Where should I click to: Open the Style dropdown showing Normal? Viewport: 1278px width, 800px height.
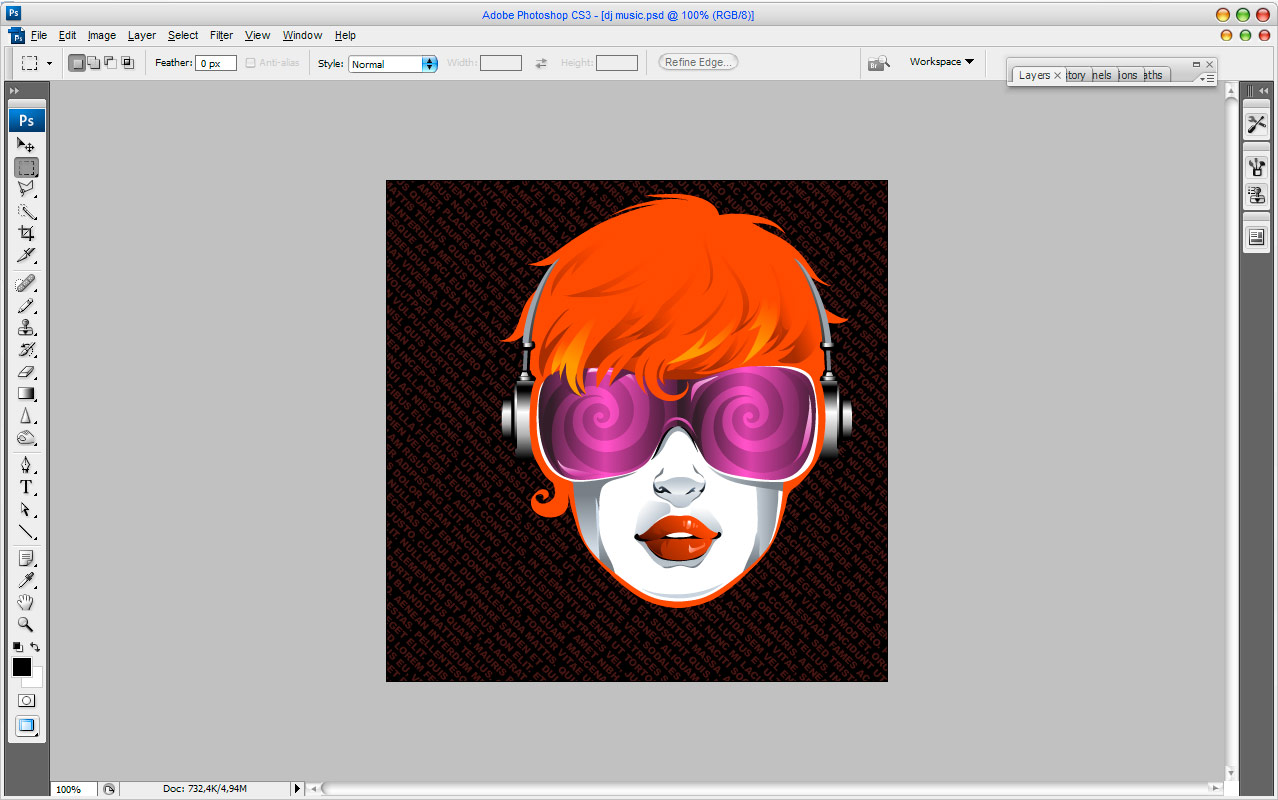tap(392, 64)
